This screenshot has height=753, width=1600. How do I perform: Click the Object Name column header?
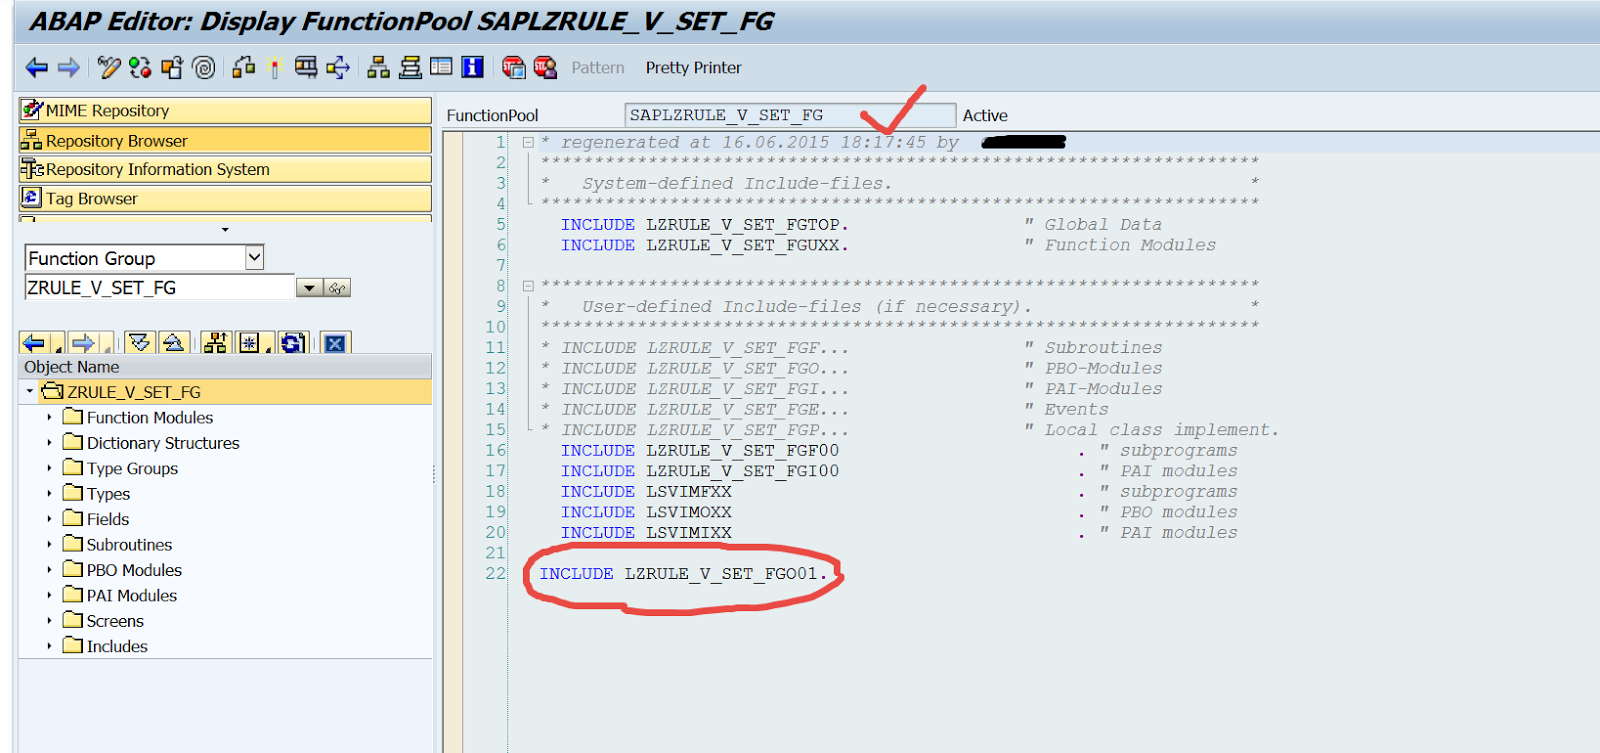pos(225,367)
